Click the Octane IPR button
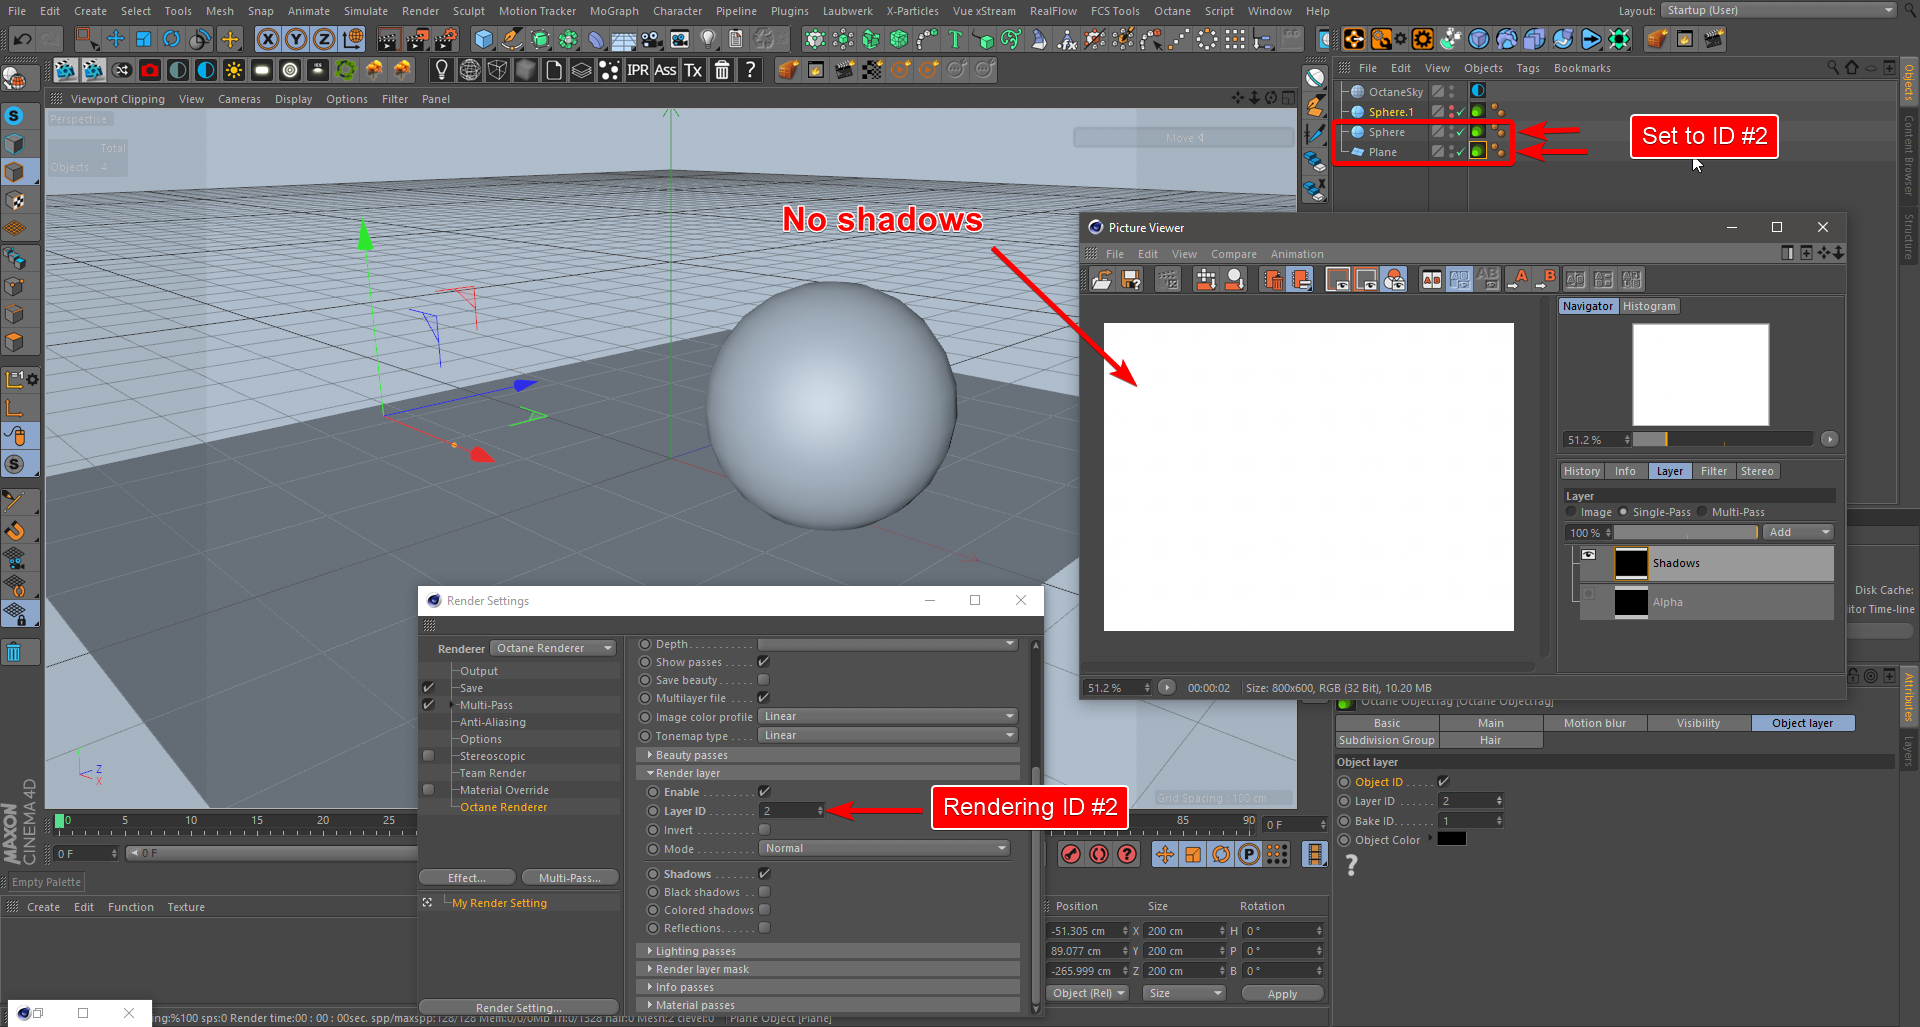 638,70
